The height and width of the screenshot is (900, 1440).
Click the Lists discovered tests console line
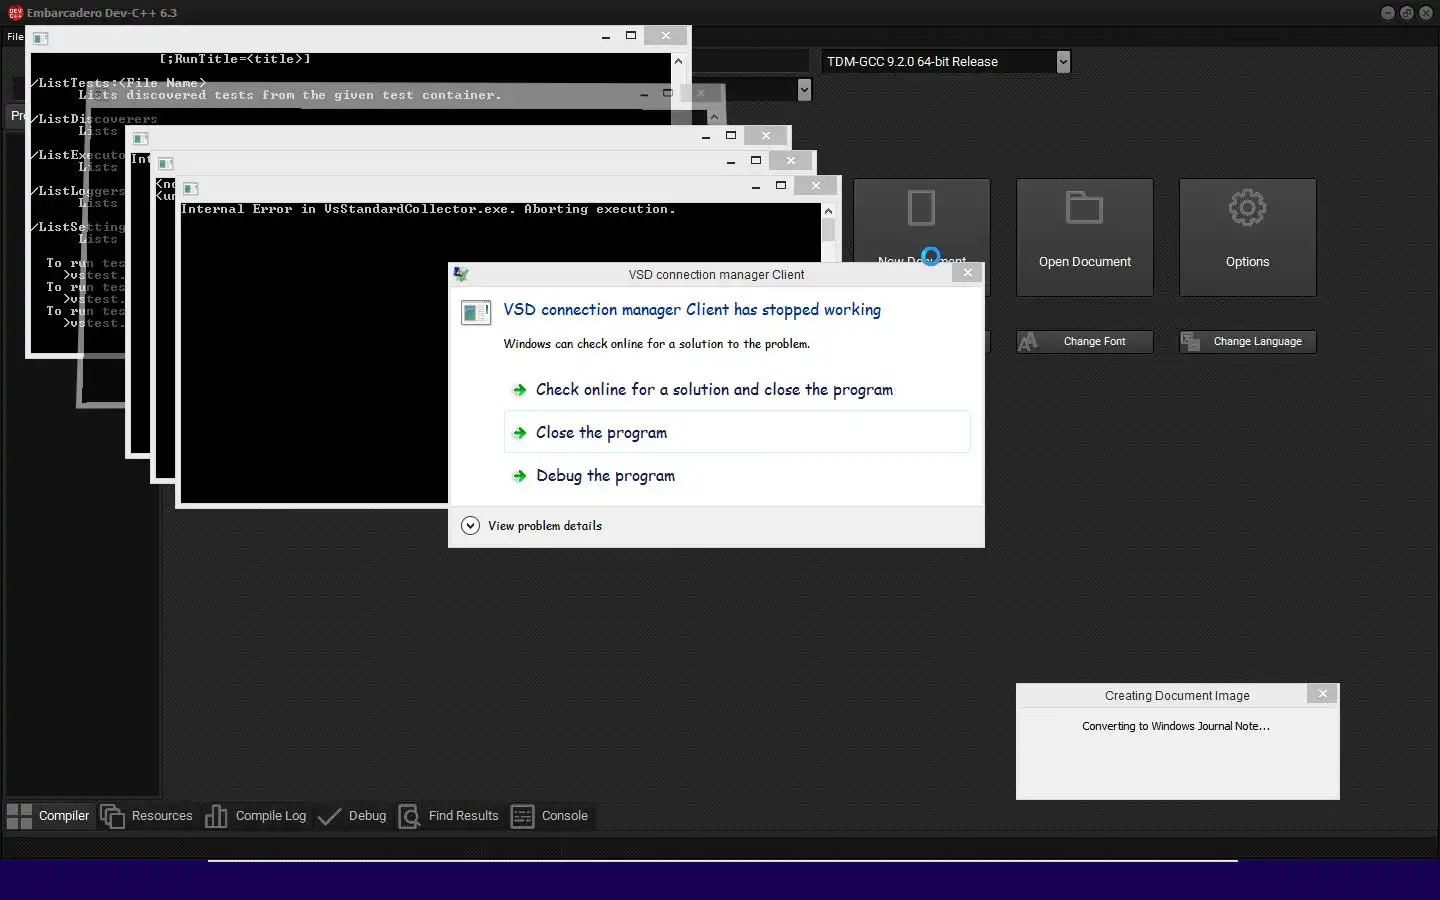point(290,95)
